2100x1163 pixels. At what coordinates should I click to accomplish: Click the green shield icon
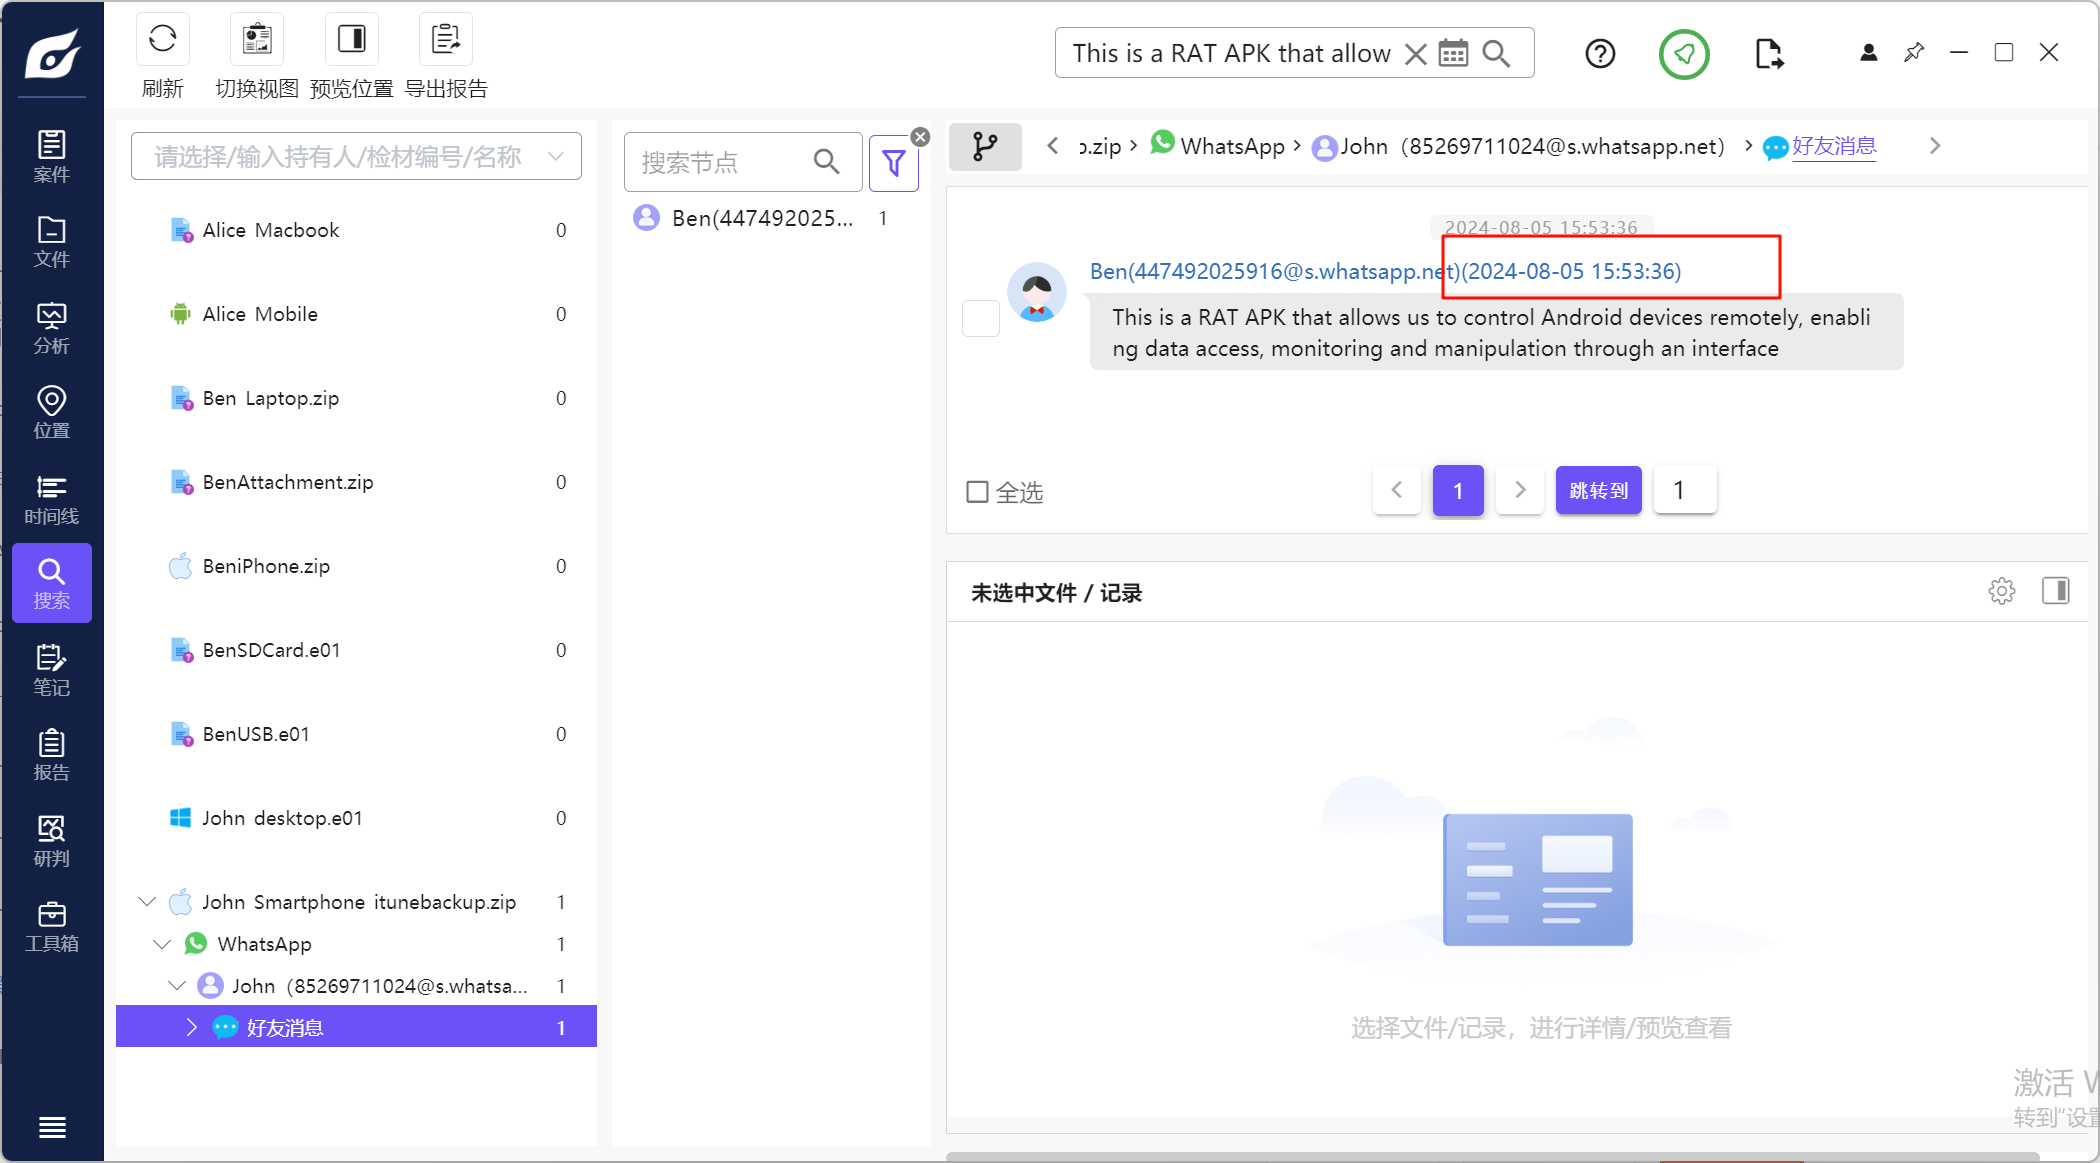1684,54
